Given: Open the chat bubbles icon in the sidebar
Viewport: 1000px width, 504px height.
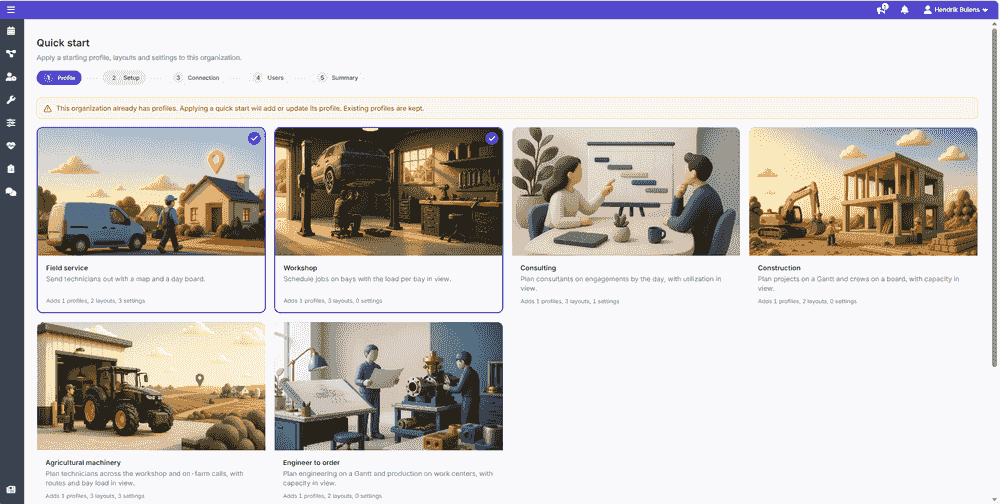Looking at the screenshot, I should pos(11,191).
